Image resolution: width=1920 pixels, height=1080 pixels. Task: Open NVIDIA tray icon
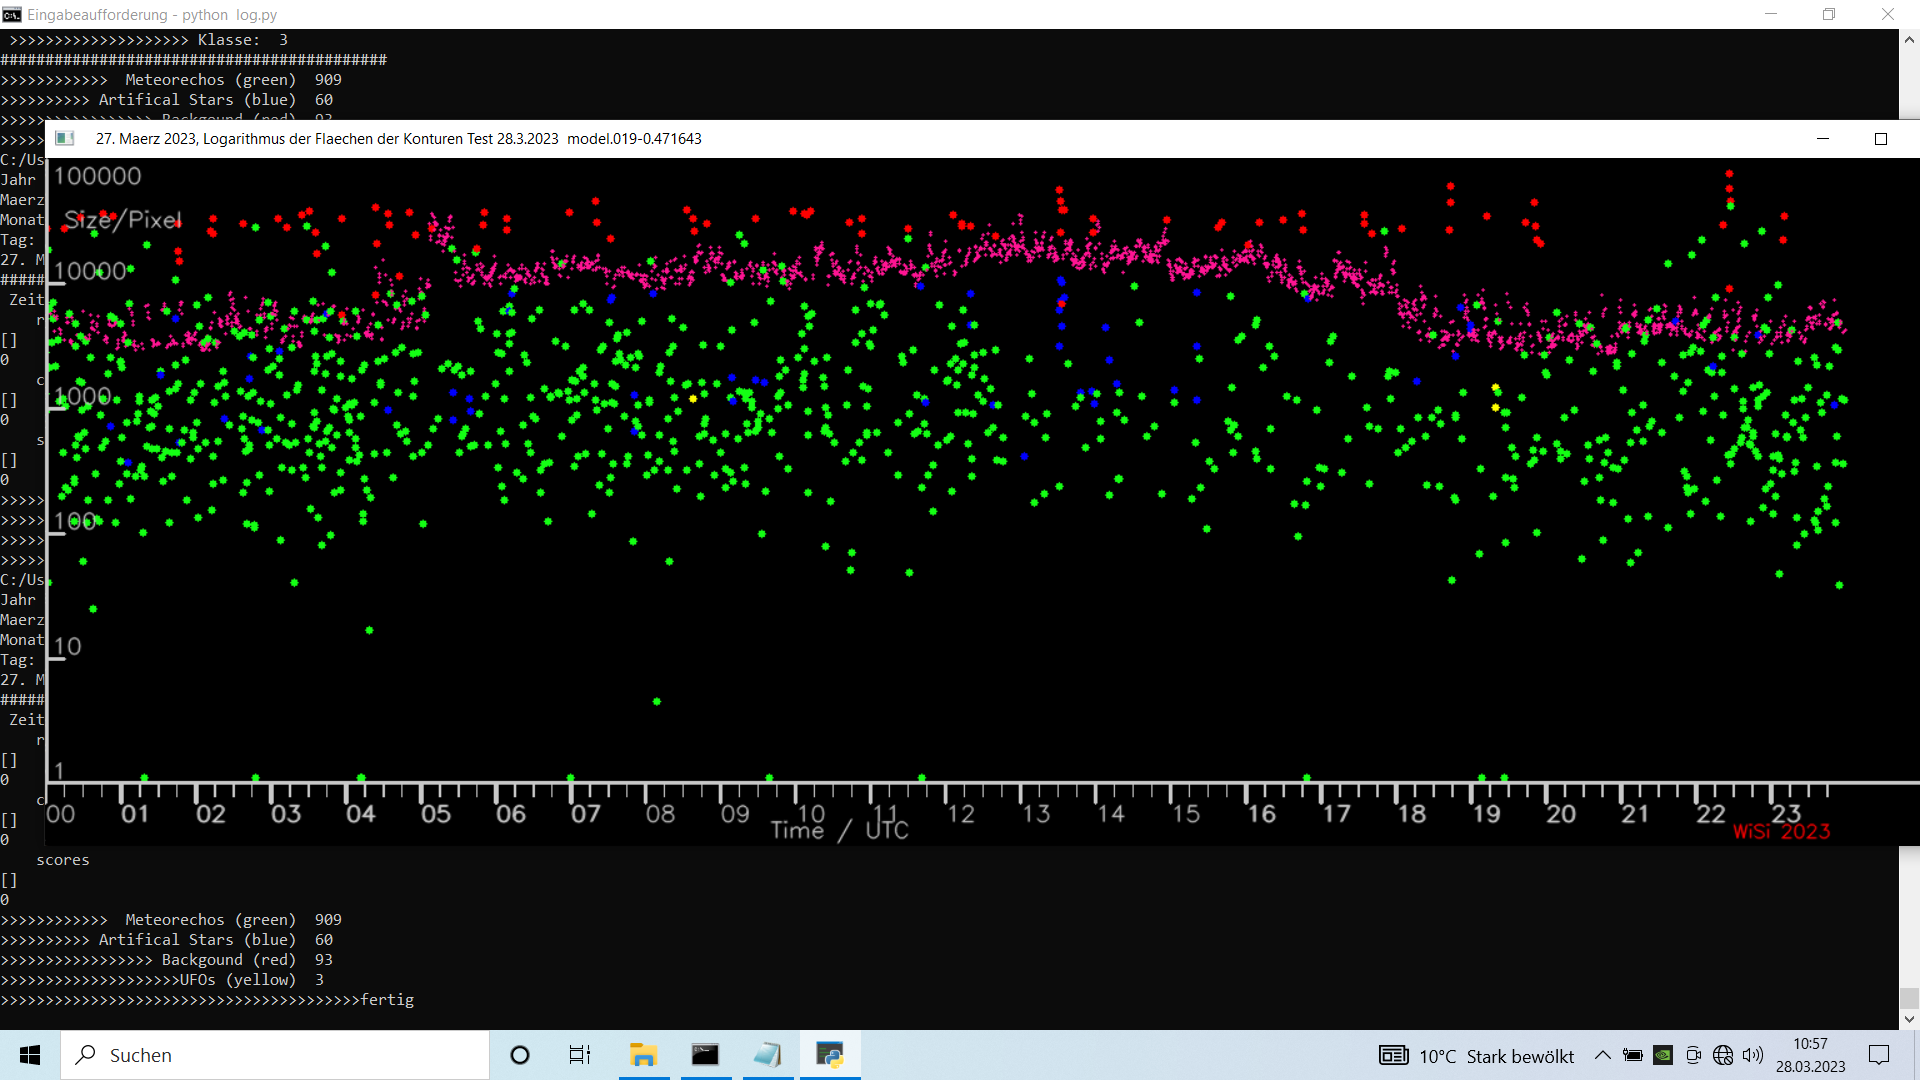1663,1055
